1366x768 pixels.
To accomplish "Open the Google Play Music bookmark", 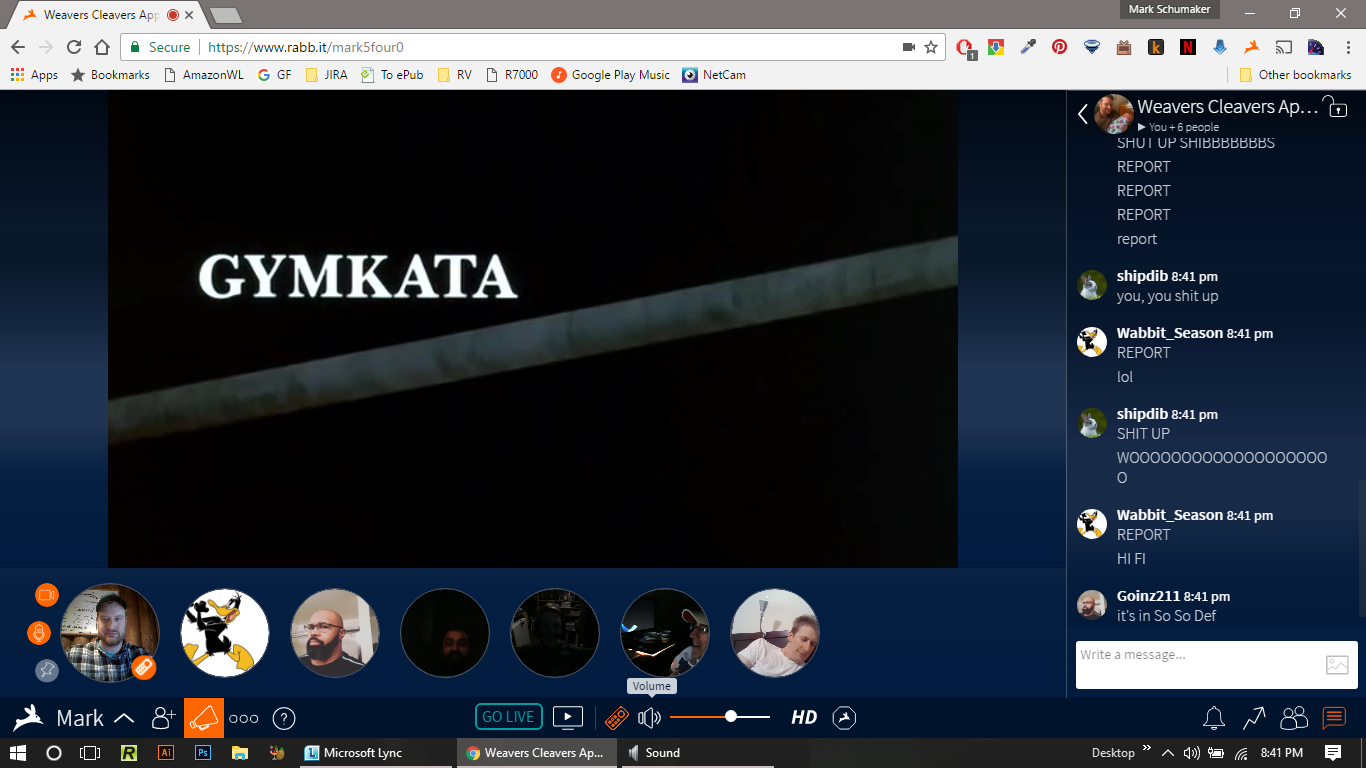I will [x=611, y=75].
